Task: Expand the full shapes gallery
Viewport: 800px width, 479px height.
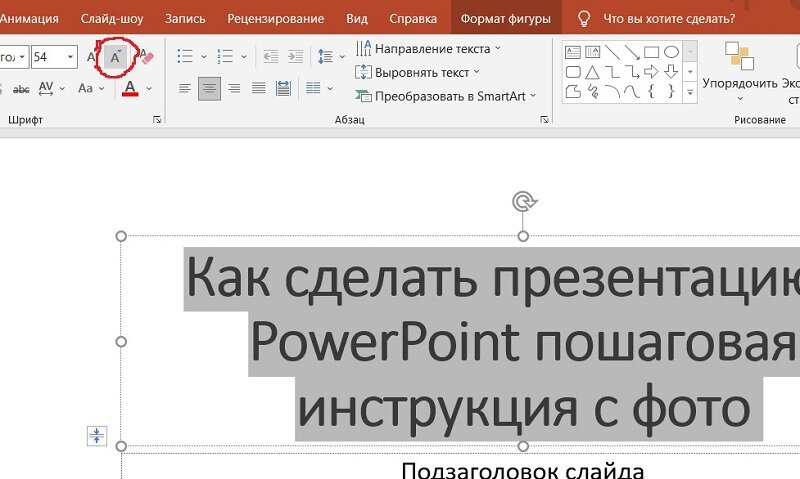Action: (x=690, y=92)
